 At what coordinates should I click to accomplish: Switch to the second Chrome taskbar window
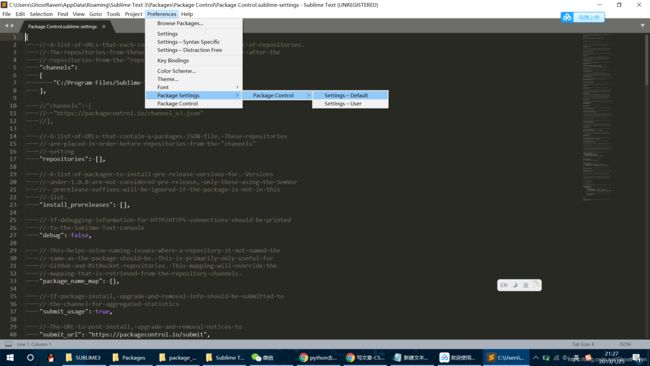pyautogui.click(x=365, y=357)
